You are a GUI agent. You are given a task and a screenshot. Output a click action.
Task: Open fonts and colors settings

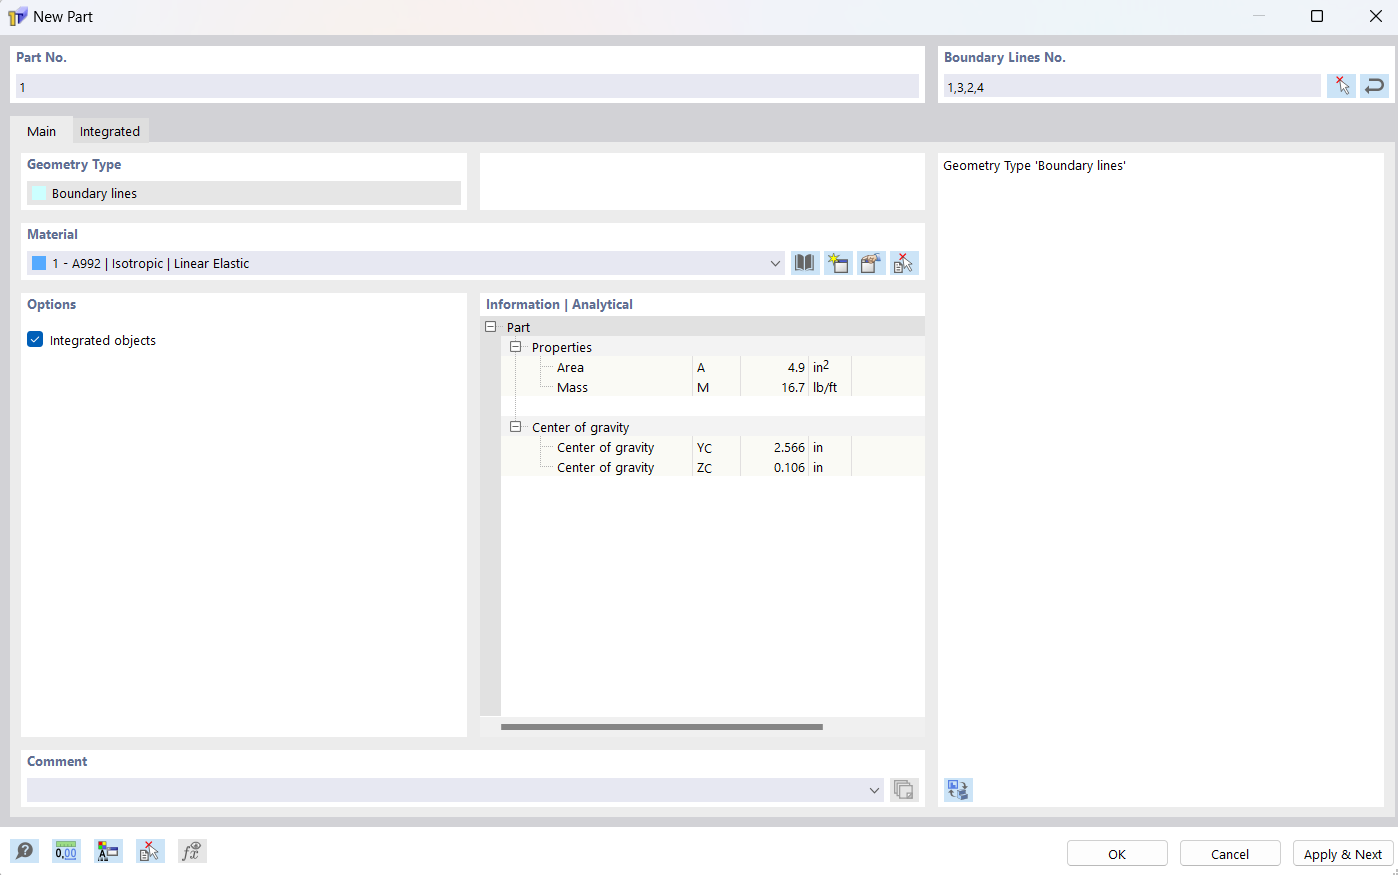pos(108,851)
